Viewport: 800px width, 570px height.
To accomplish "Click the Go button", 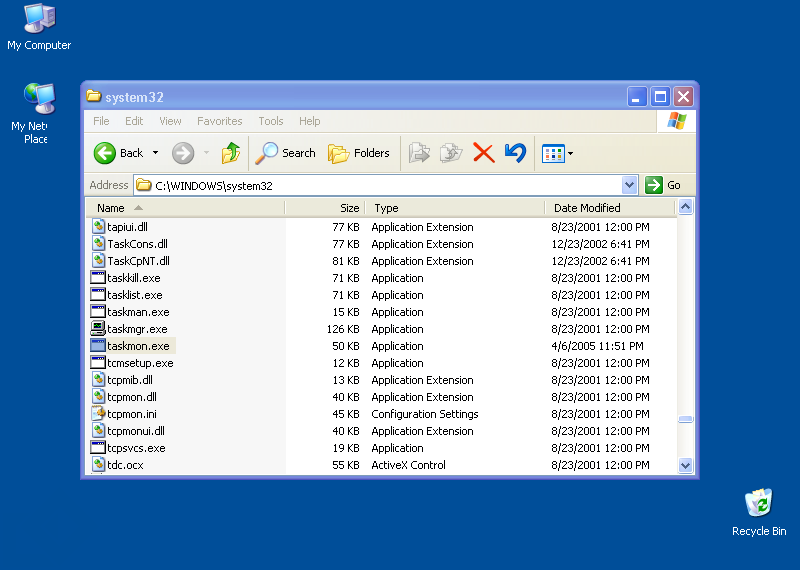I will coord(663,185).
